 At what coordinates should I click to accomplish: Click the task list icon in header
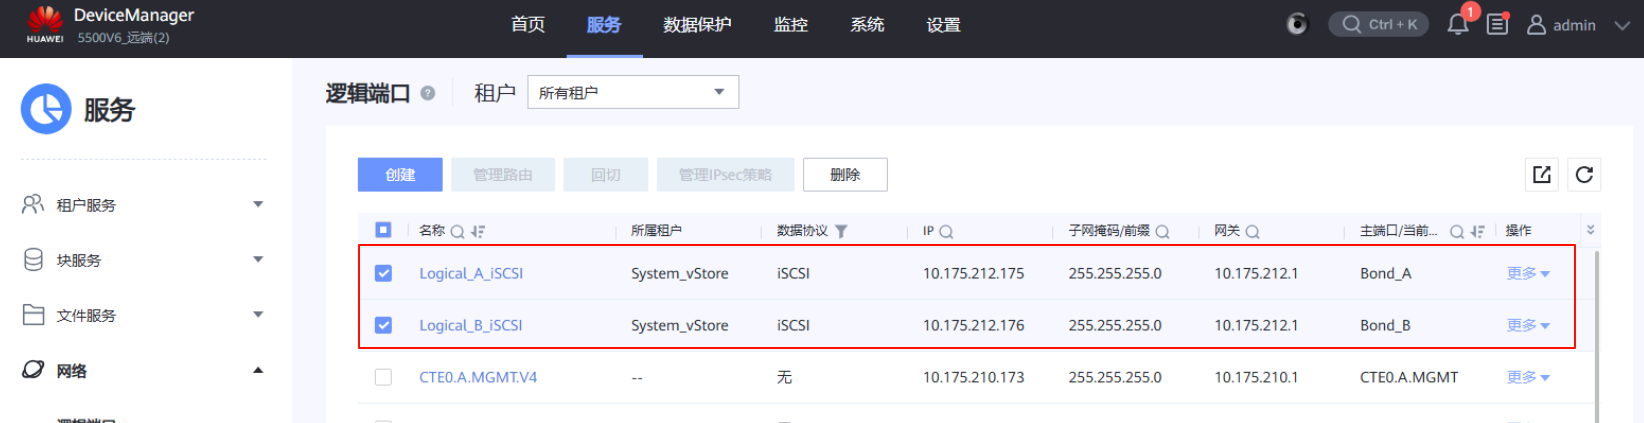[1497, 25]
